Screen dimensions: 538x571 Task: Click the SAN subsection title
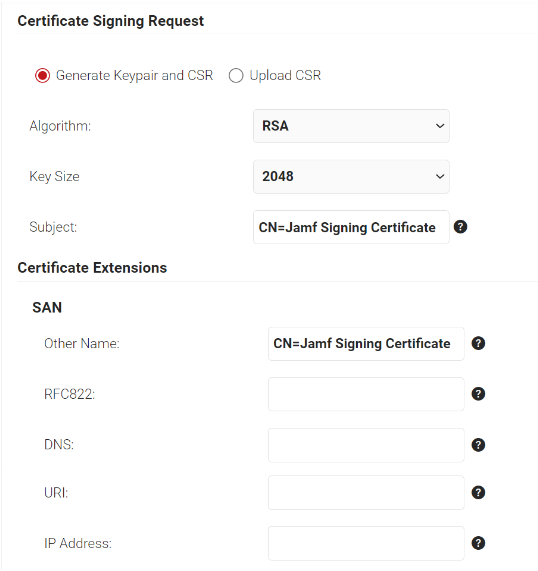pos(47,308)
